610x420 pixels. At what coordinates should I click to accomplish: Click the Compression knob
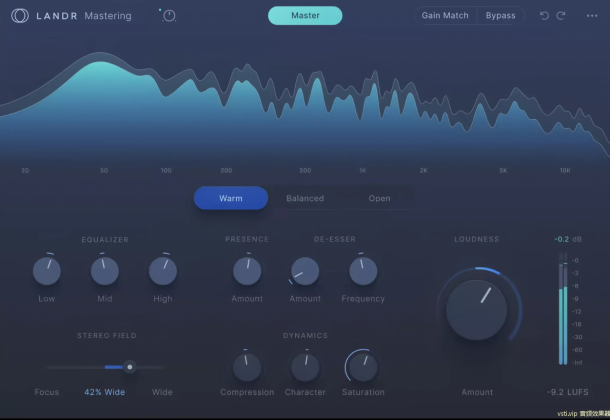point(247,367)
